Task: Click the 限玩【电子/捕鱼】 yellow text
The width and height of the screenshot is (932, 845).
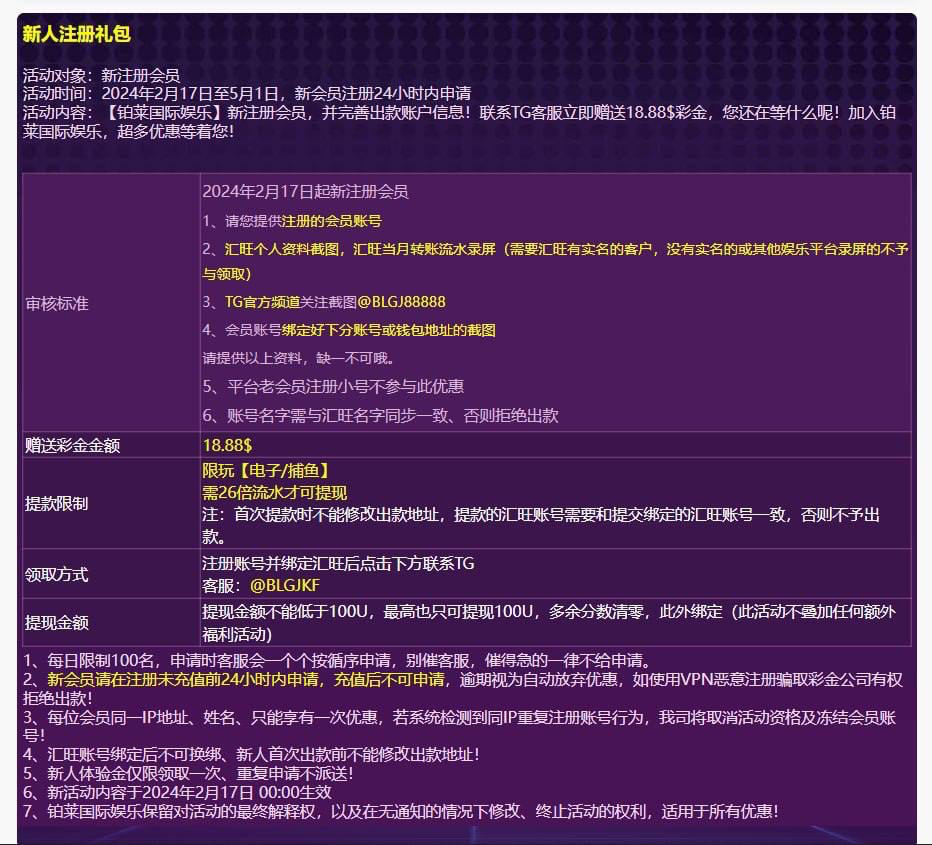Action: [x=266, y=470]
